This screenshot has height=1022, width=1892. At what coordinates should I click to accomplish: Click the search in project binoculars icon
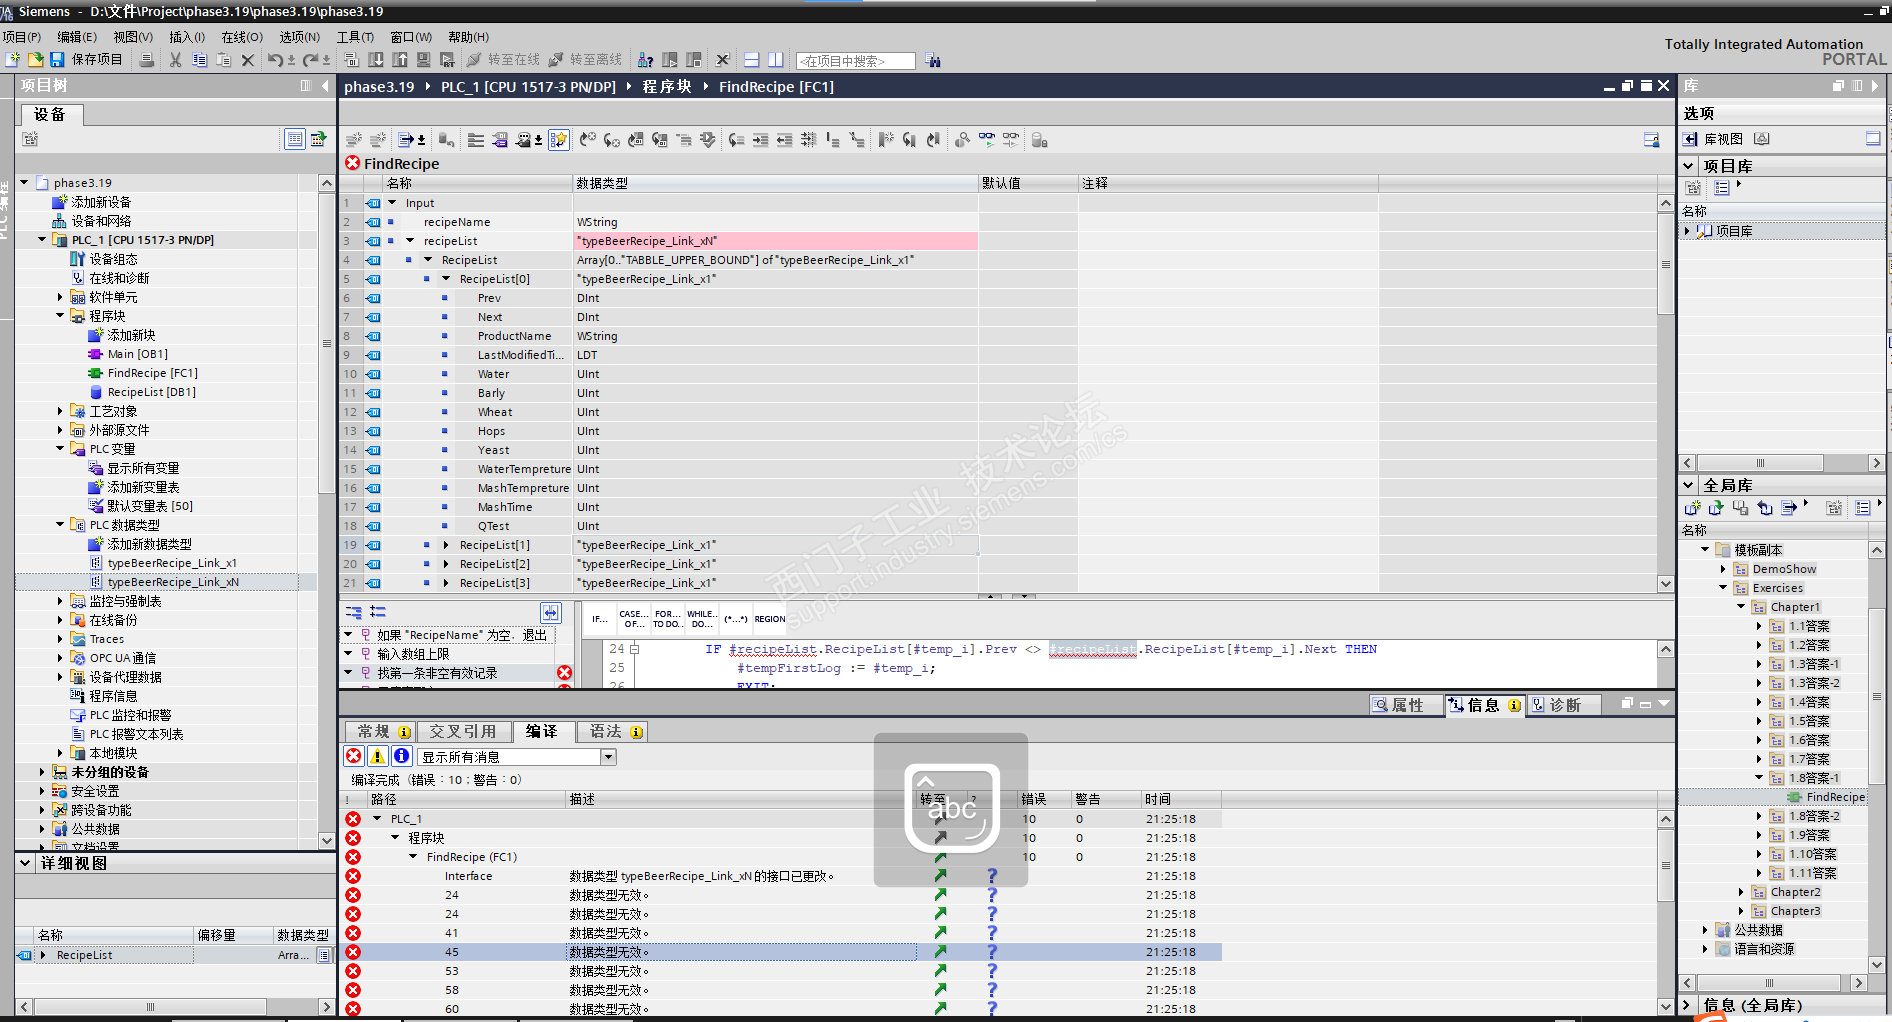click(933, 61)
